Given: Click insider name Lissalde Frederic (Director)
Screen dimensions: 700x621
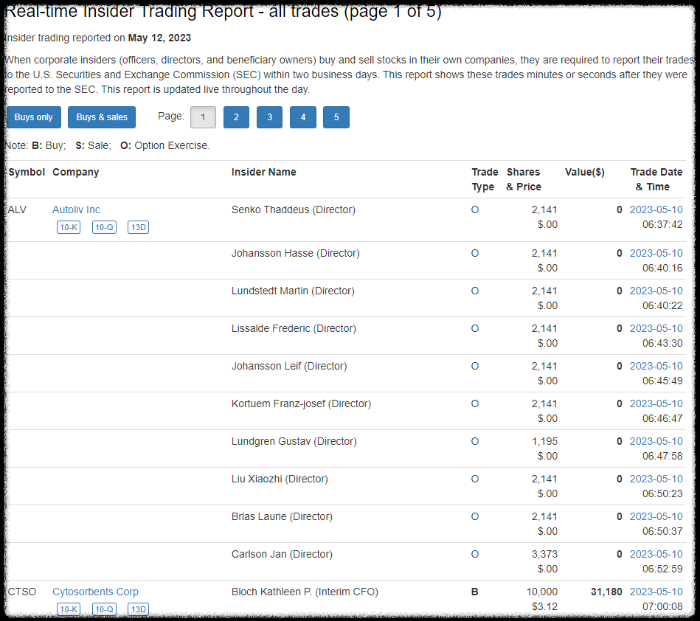Looking at the screenshot, I should [x=294, y=328].
